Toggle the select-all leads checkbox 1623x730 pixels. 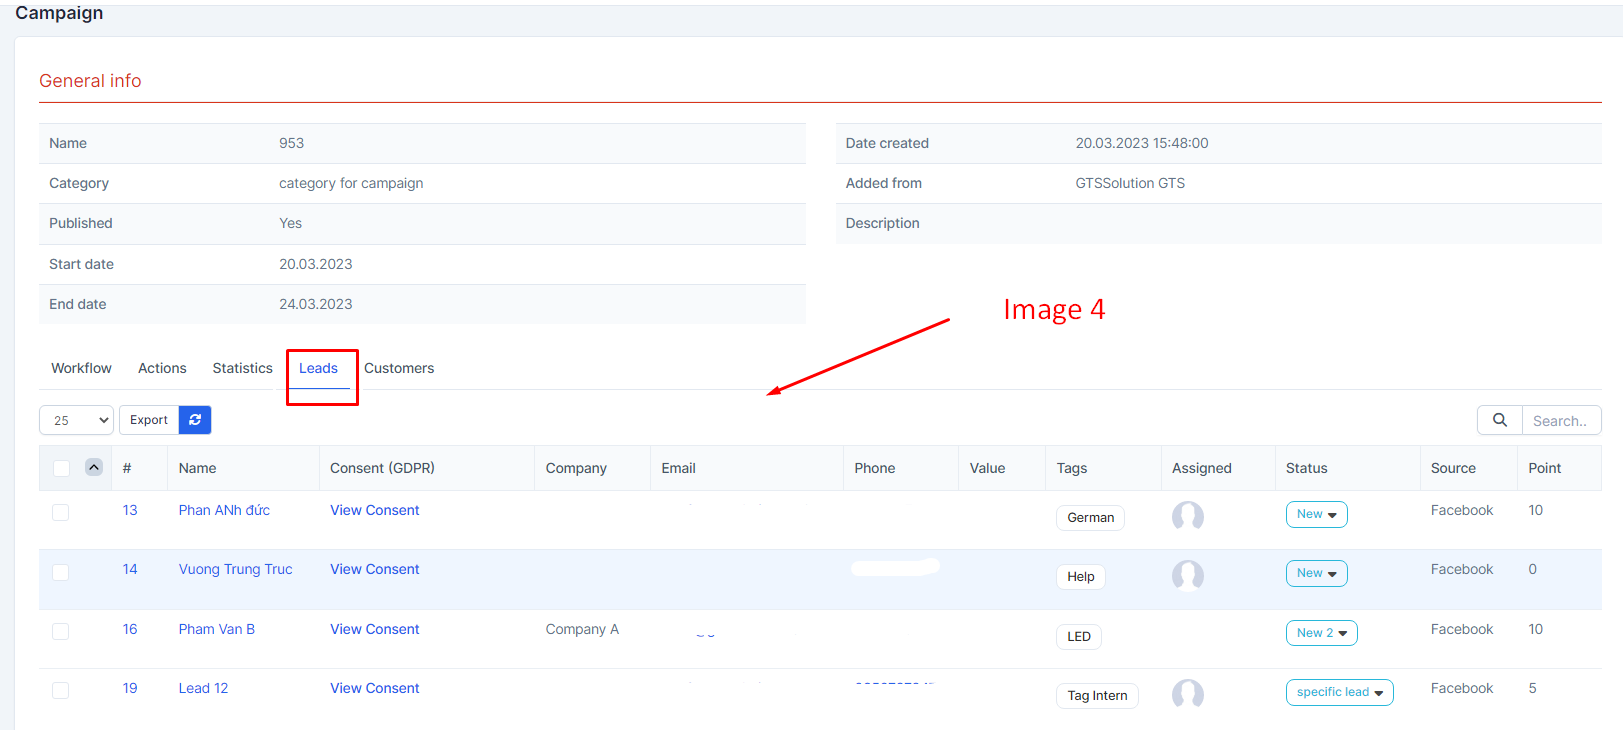[x=61, y=468]
